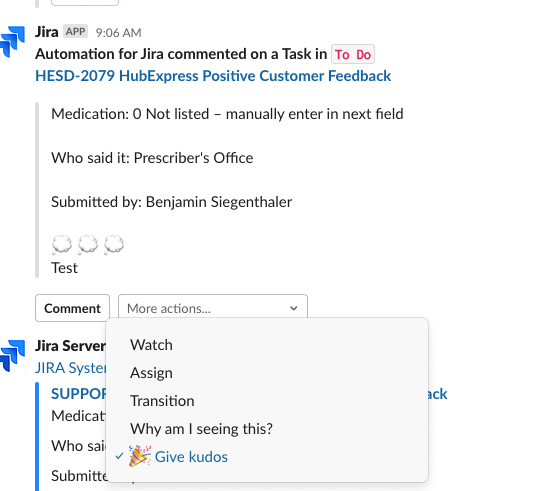538x491 pixels.
Task: Click the Jira Server avatar icon
Action: coord(12,356)
